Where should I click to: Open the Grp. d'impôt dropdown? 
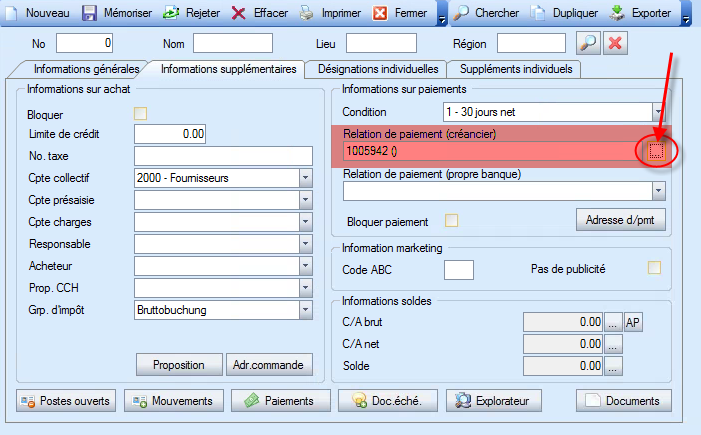(305, 310)
